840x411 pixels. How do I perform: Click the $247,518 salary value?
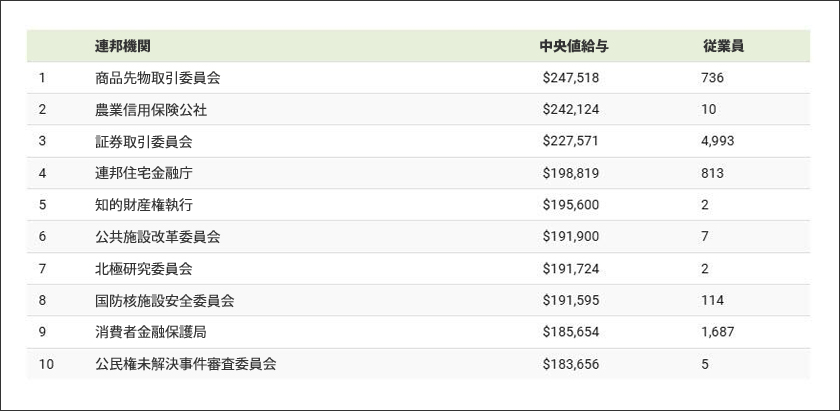coord(570,78)
